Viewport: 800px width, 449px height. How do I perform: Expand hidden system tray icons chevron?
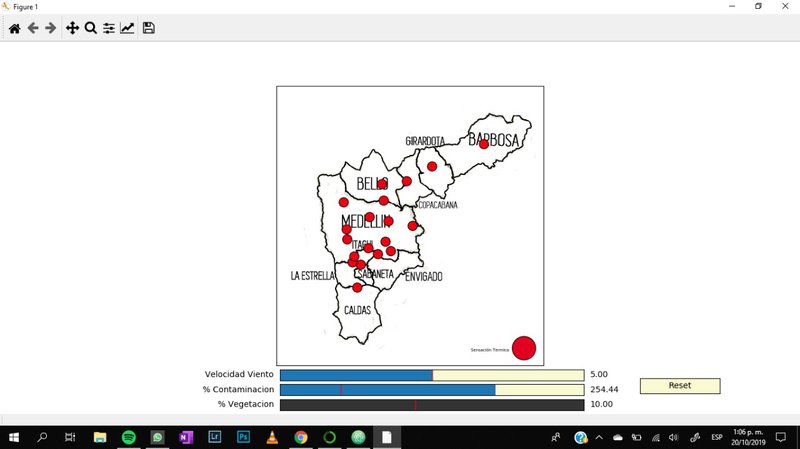pos(599,437)
